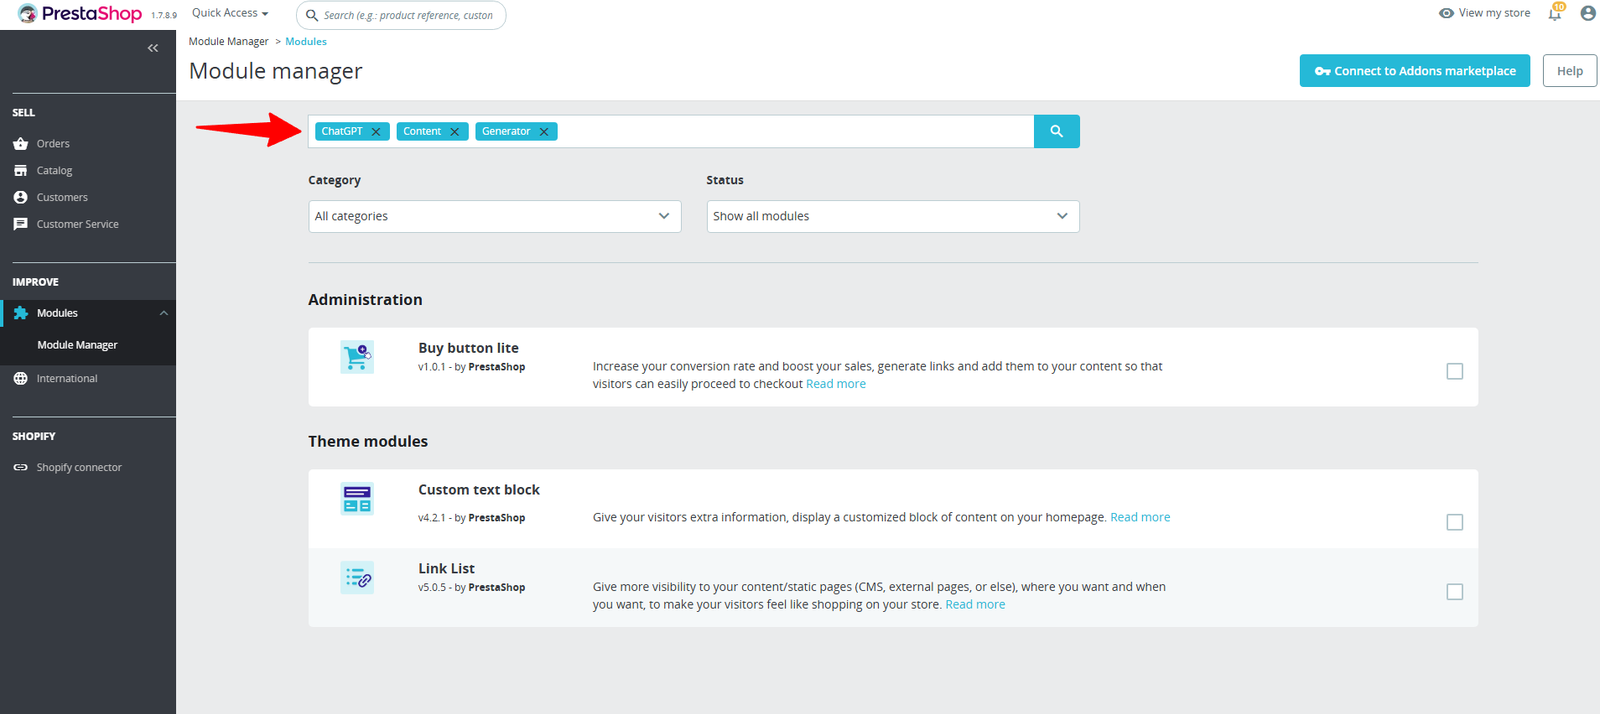Open the user profile avatar icon
The width and height of the screenshot is (1600, 714).
tap(1588, 14)
